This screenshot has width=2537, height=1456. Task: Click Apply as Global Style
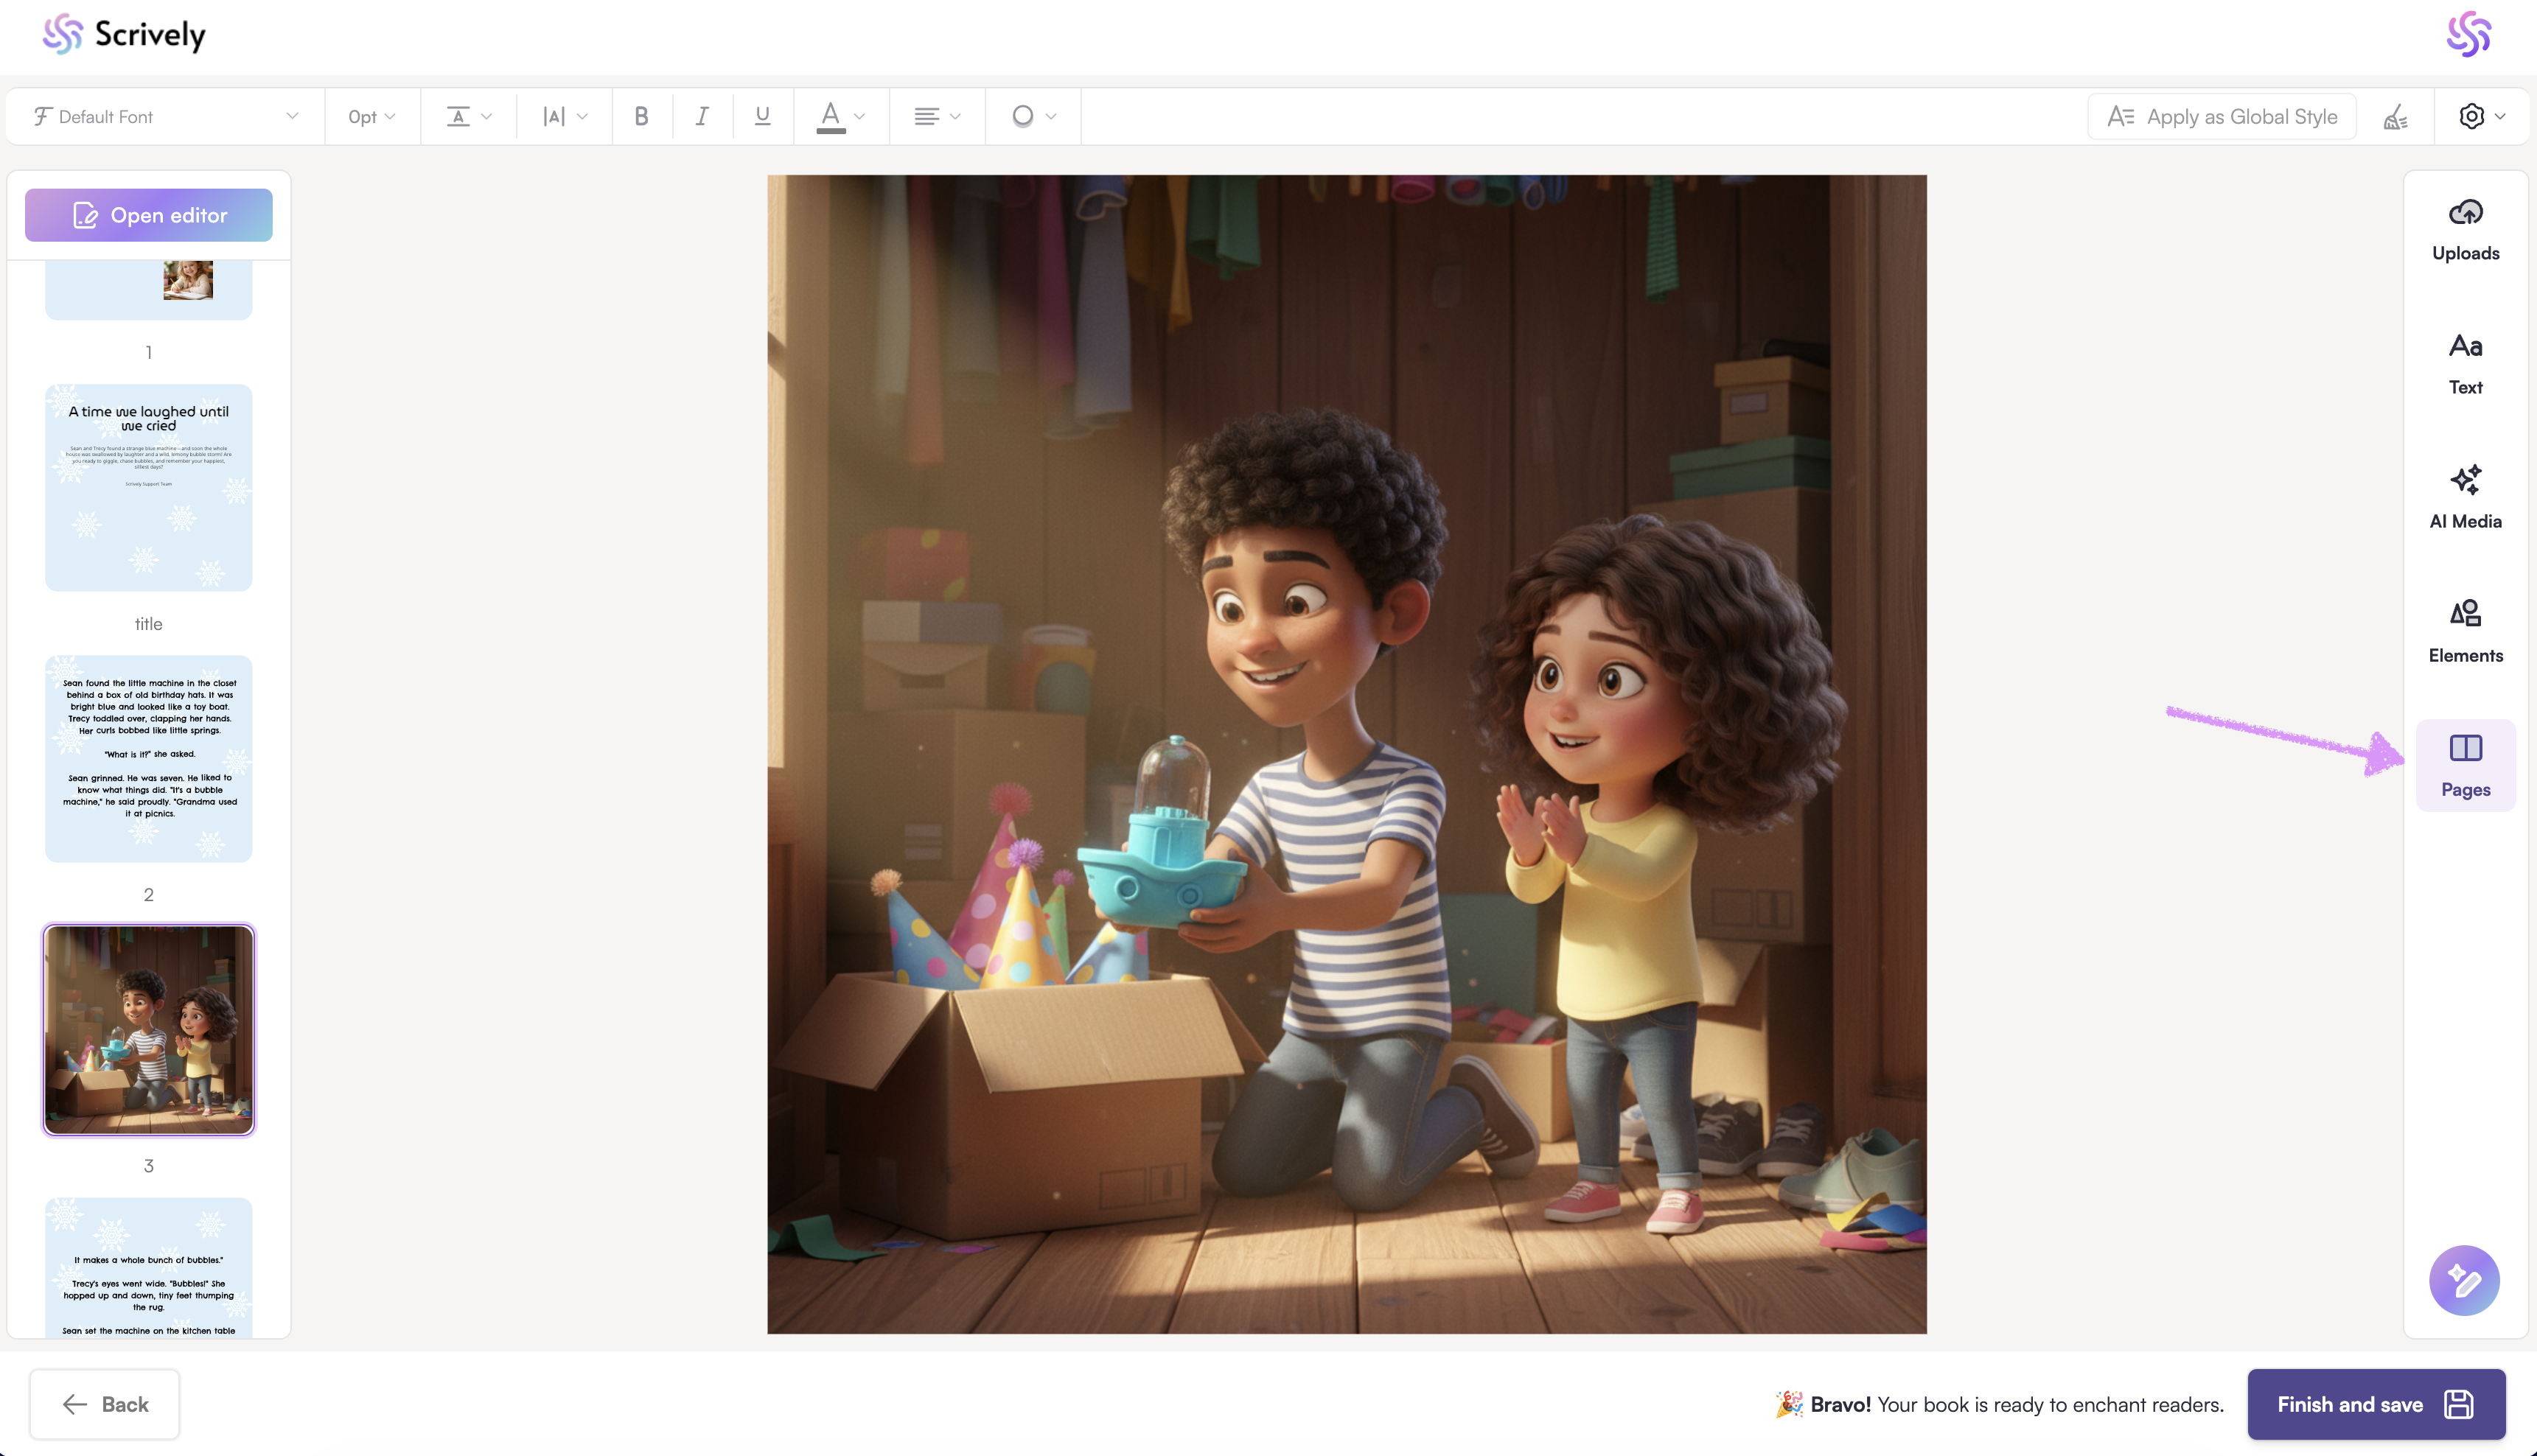pos(2221,117)
